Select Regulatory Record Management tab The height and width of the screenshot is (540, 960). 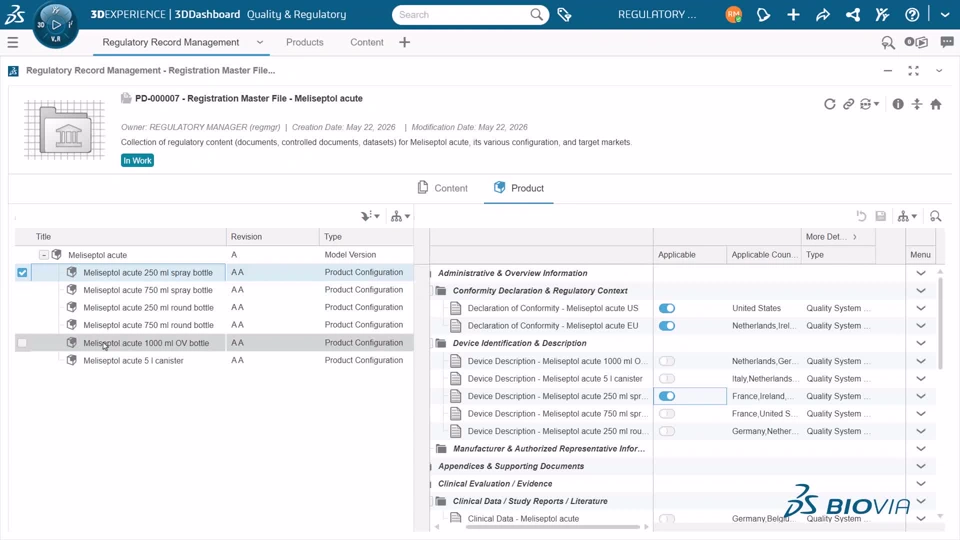pyautogui.click(x=171, y=42)
